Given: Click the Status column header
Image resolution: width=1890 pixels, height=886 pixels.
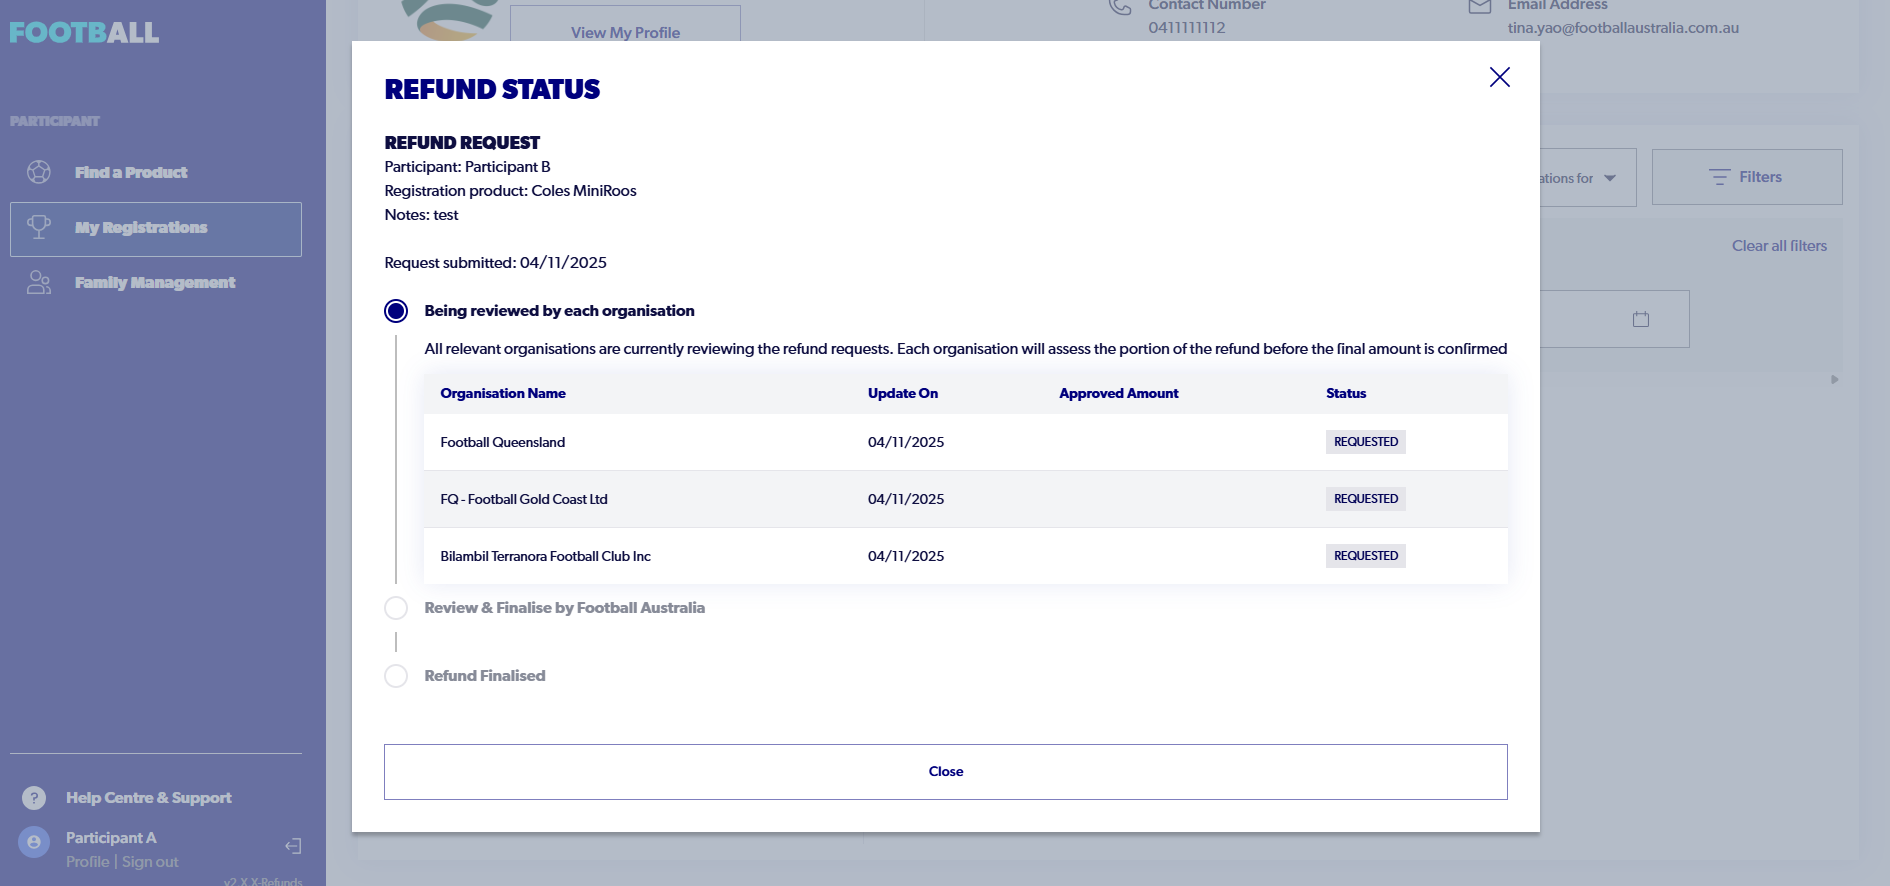Looking at the screenshot, I should pos(1346,393).
